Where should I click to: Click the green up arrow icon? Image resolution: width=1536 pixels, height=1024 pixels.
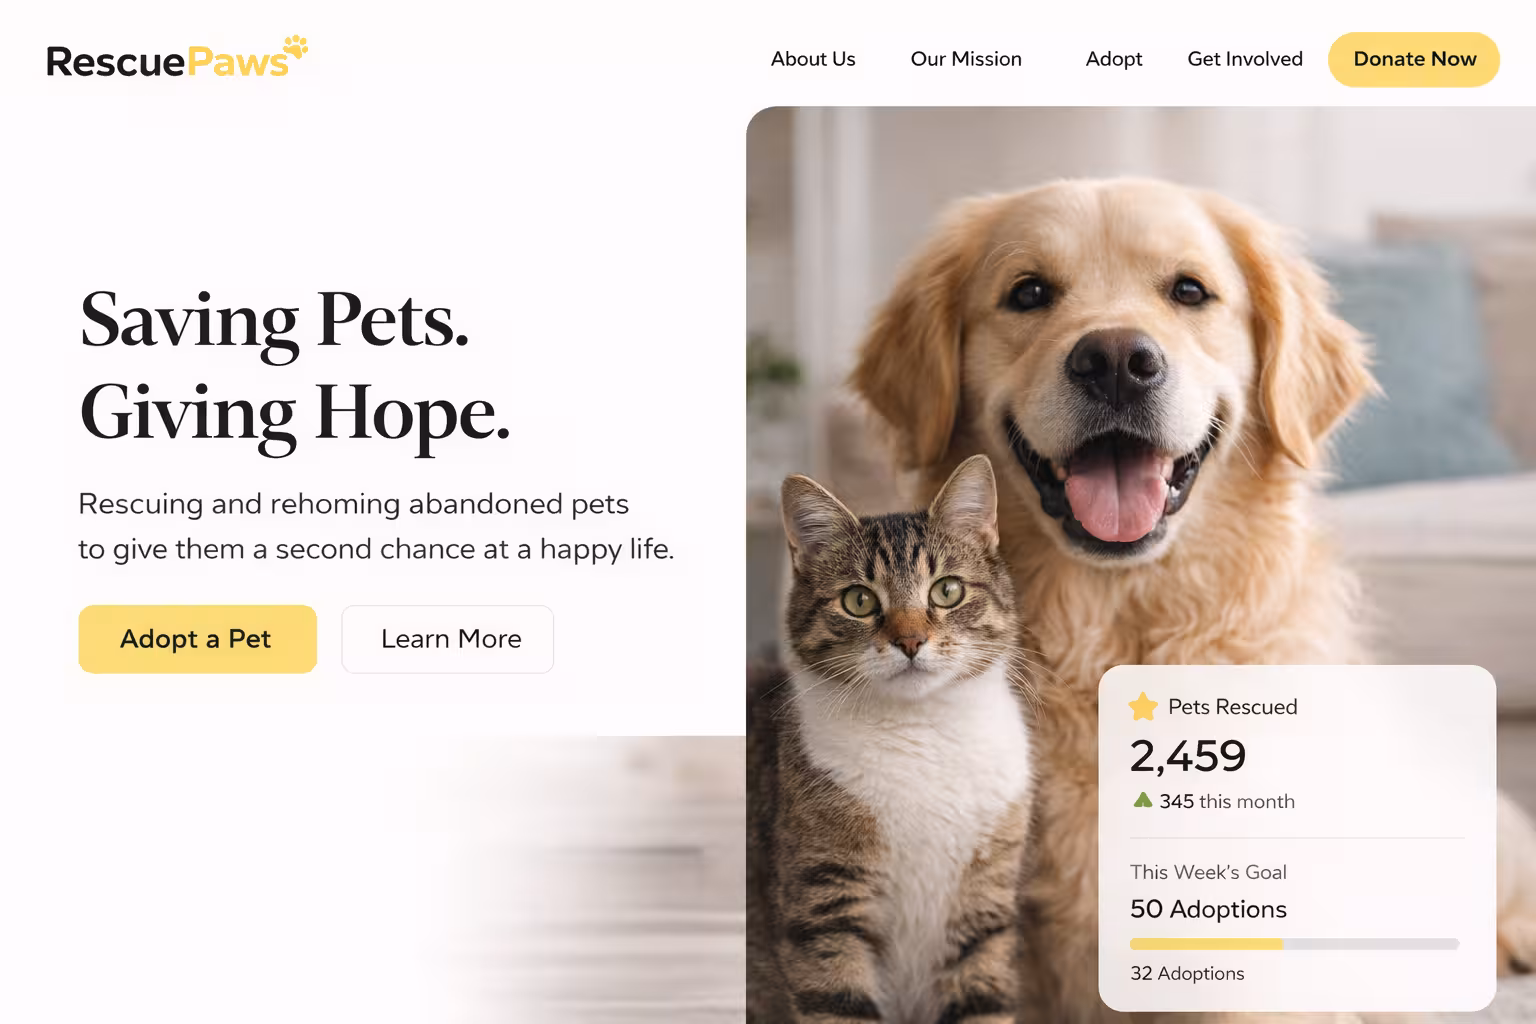pyautogui.click(x=1142, y=800)
